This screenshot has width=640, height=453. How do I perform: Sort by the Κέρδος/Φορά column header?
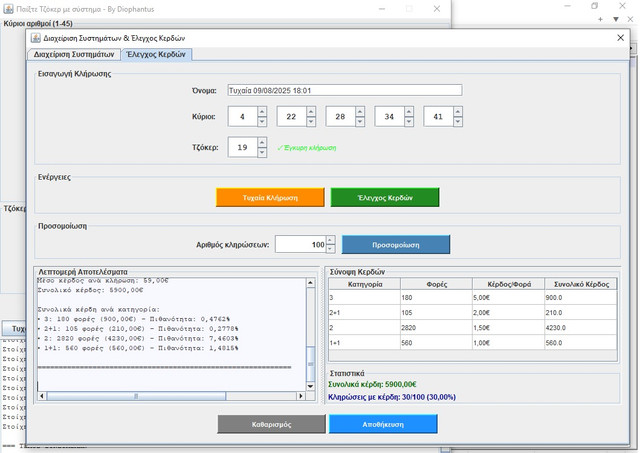coord(509,284)
